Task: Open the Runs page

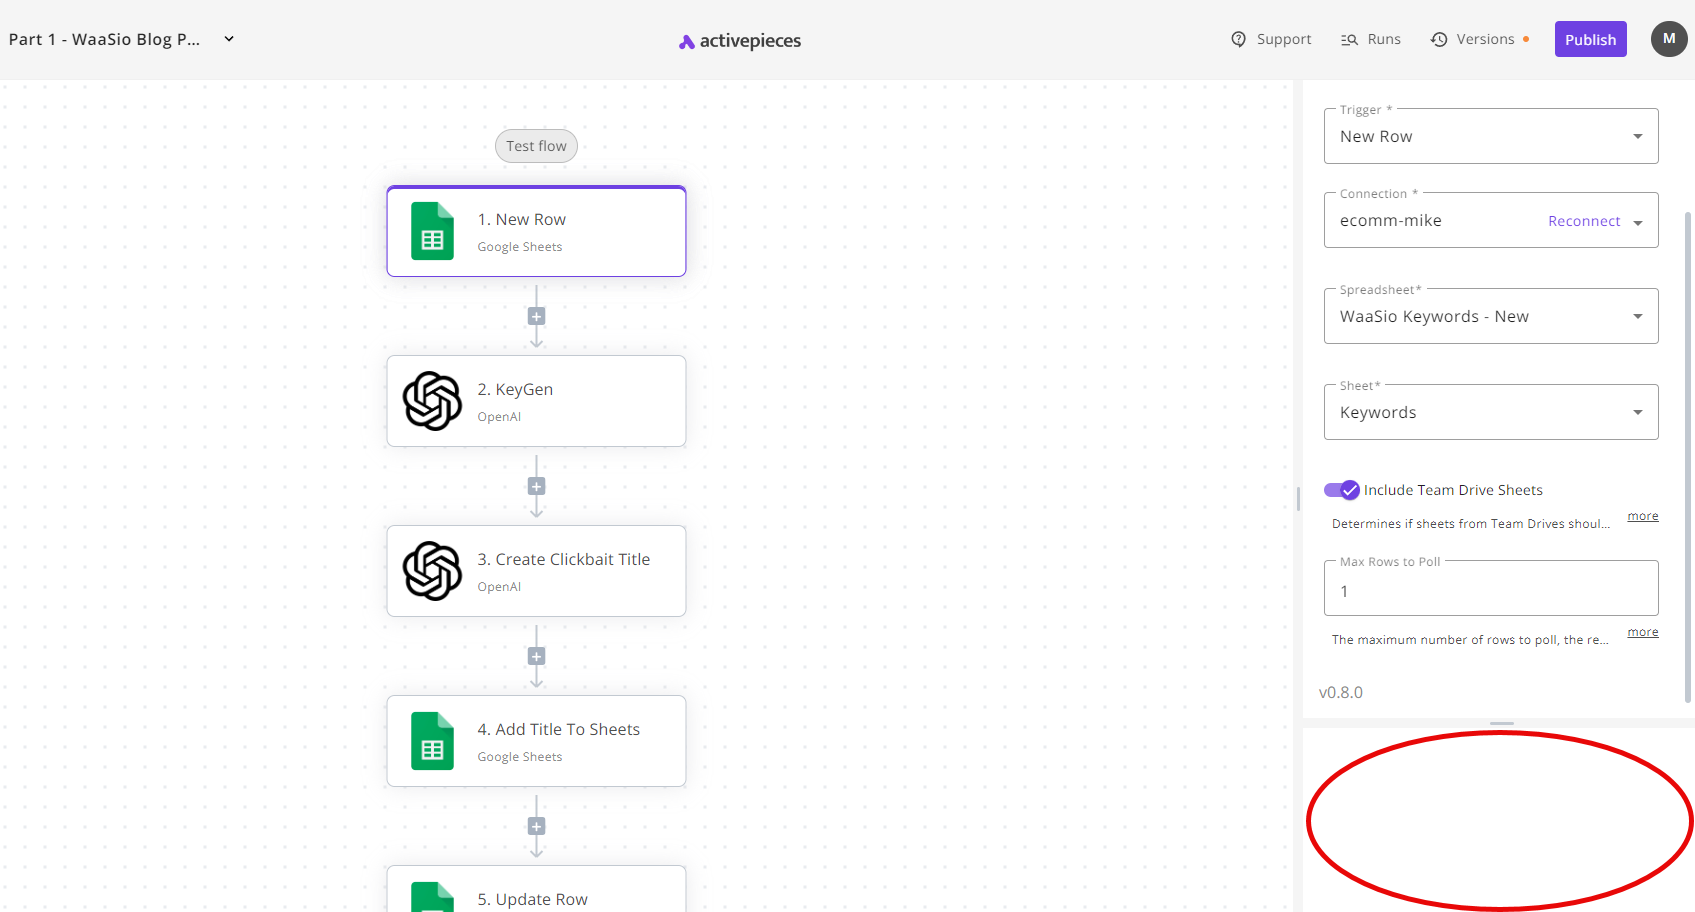Action: click(1371, 39)
